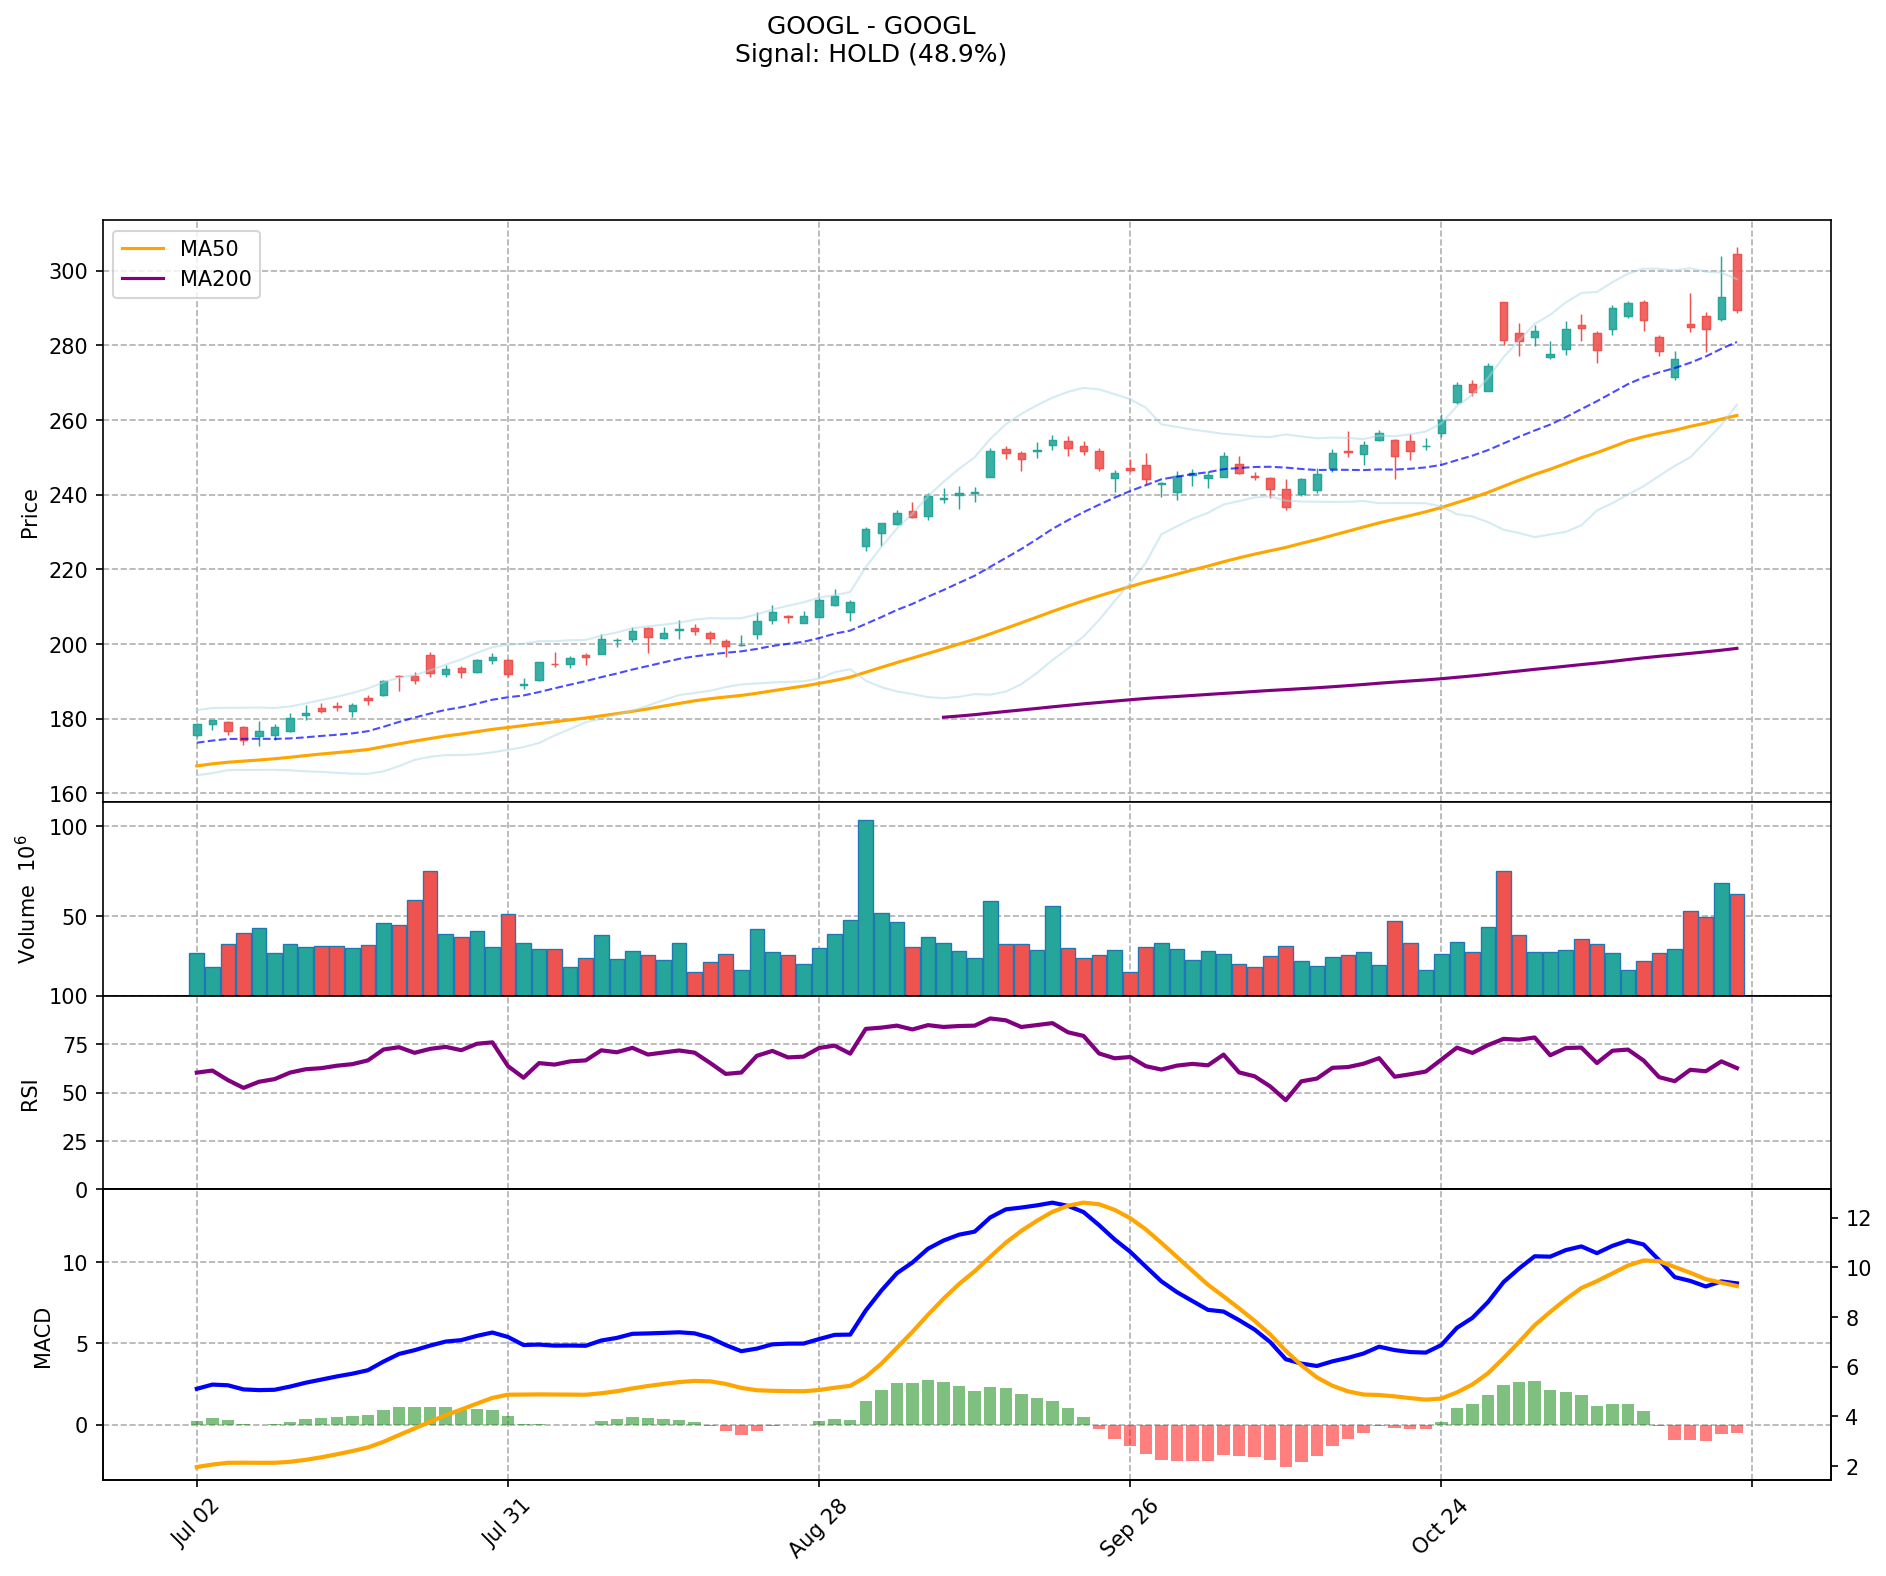The height and width of the screenshot is (1576, 1886).
Task: Click the 12 tick on right MACD axis
Action: pos(1858,1219)
